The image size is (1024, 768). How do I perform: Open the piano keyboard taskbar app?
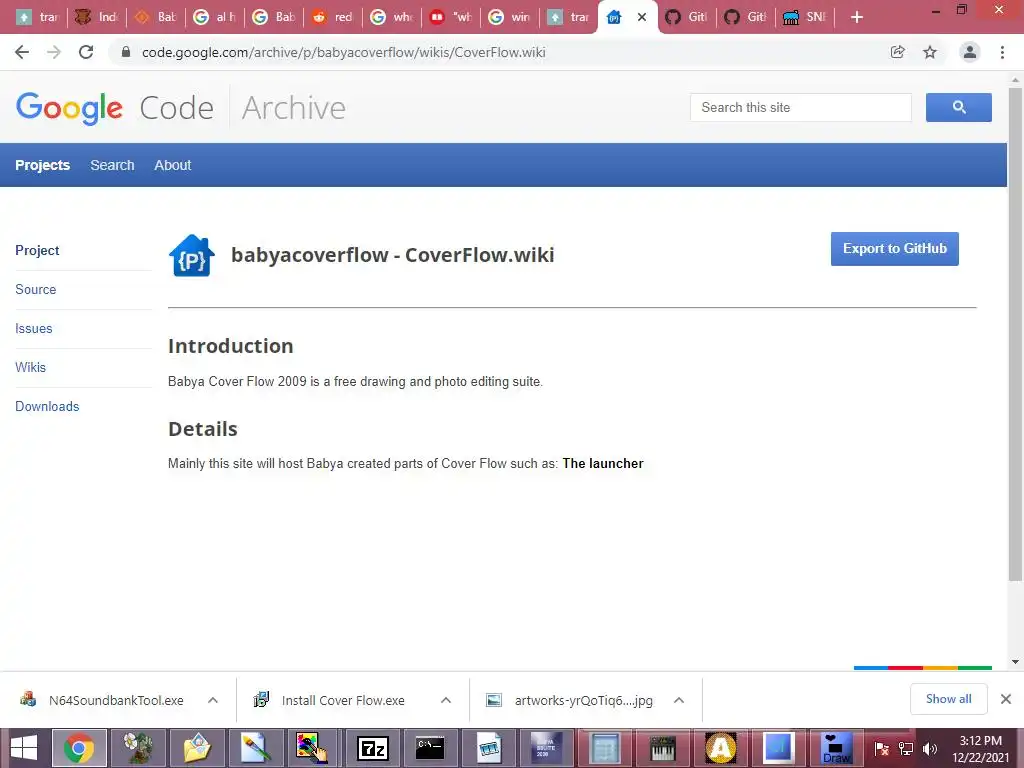point(663,748)
